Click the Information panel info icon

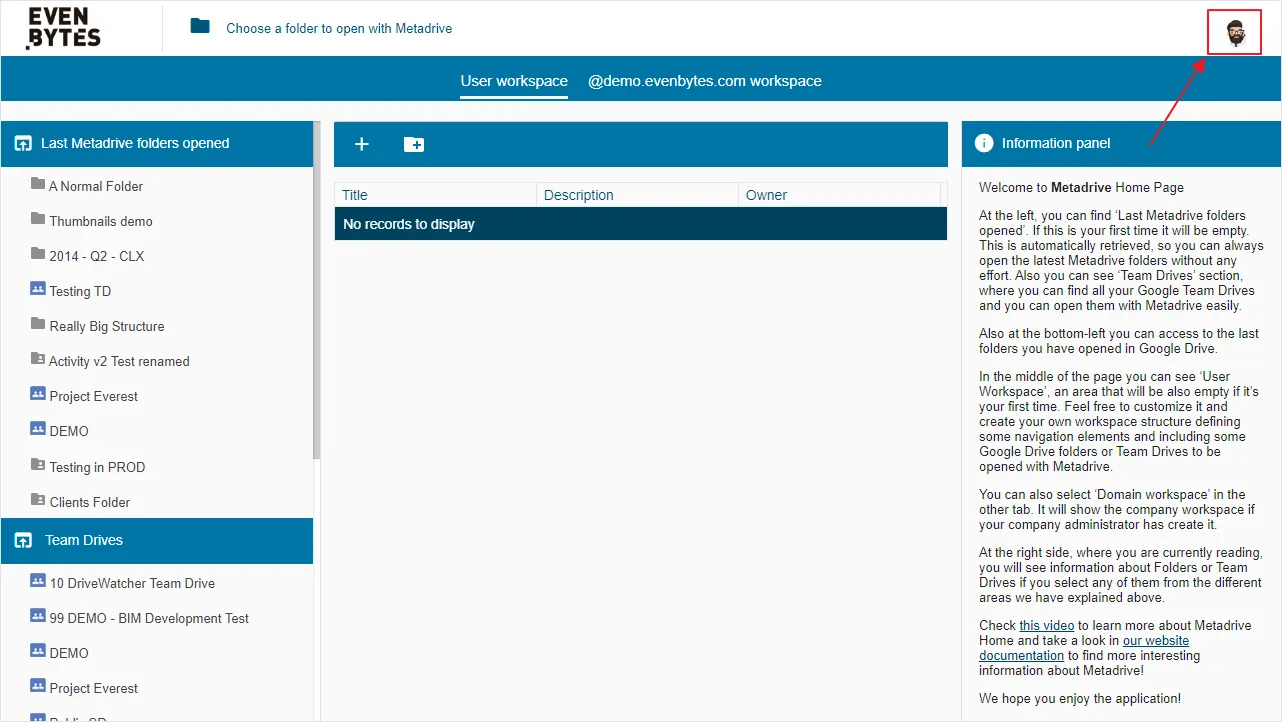984,143
